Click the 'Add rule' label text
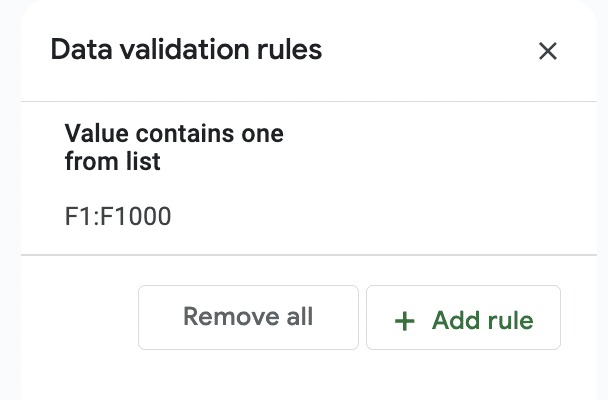Viewport: 608px width, 400px height. 483,321
